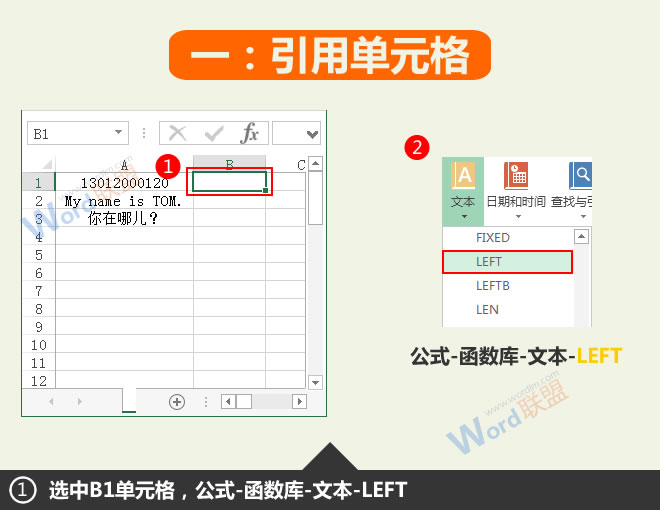
Task: Select the row 9 header
Action: [38, 327]
